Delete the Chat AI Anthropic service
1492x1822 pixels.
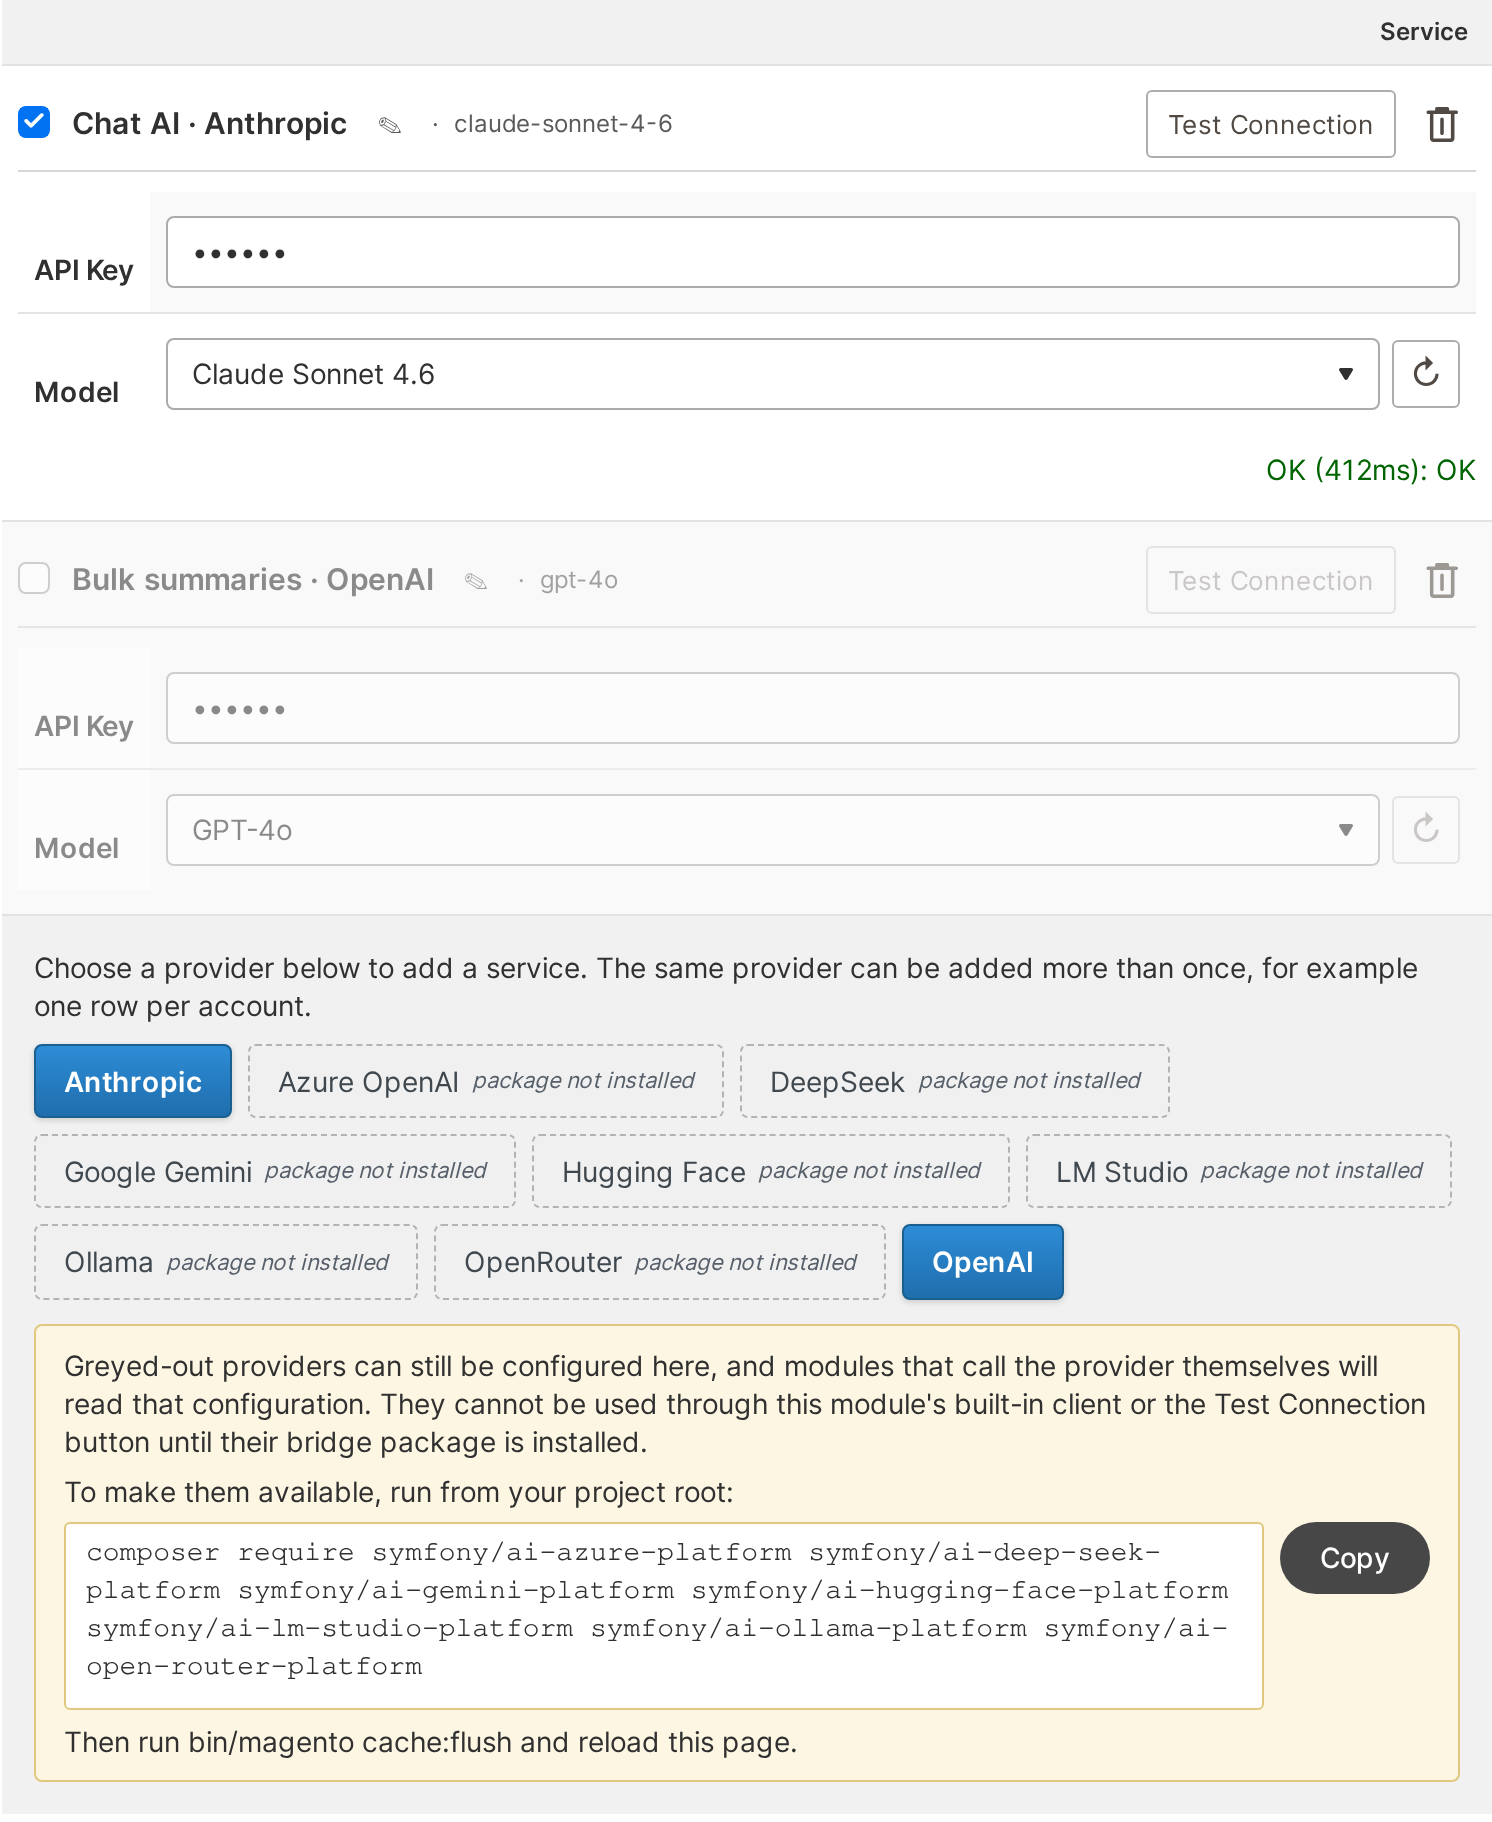pyautogui.click(x=1441, y=124)
